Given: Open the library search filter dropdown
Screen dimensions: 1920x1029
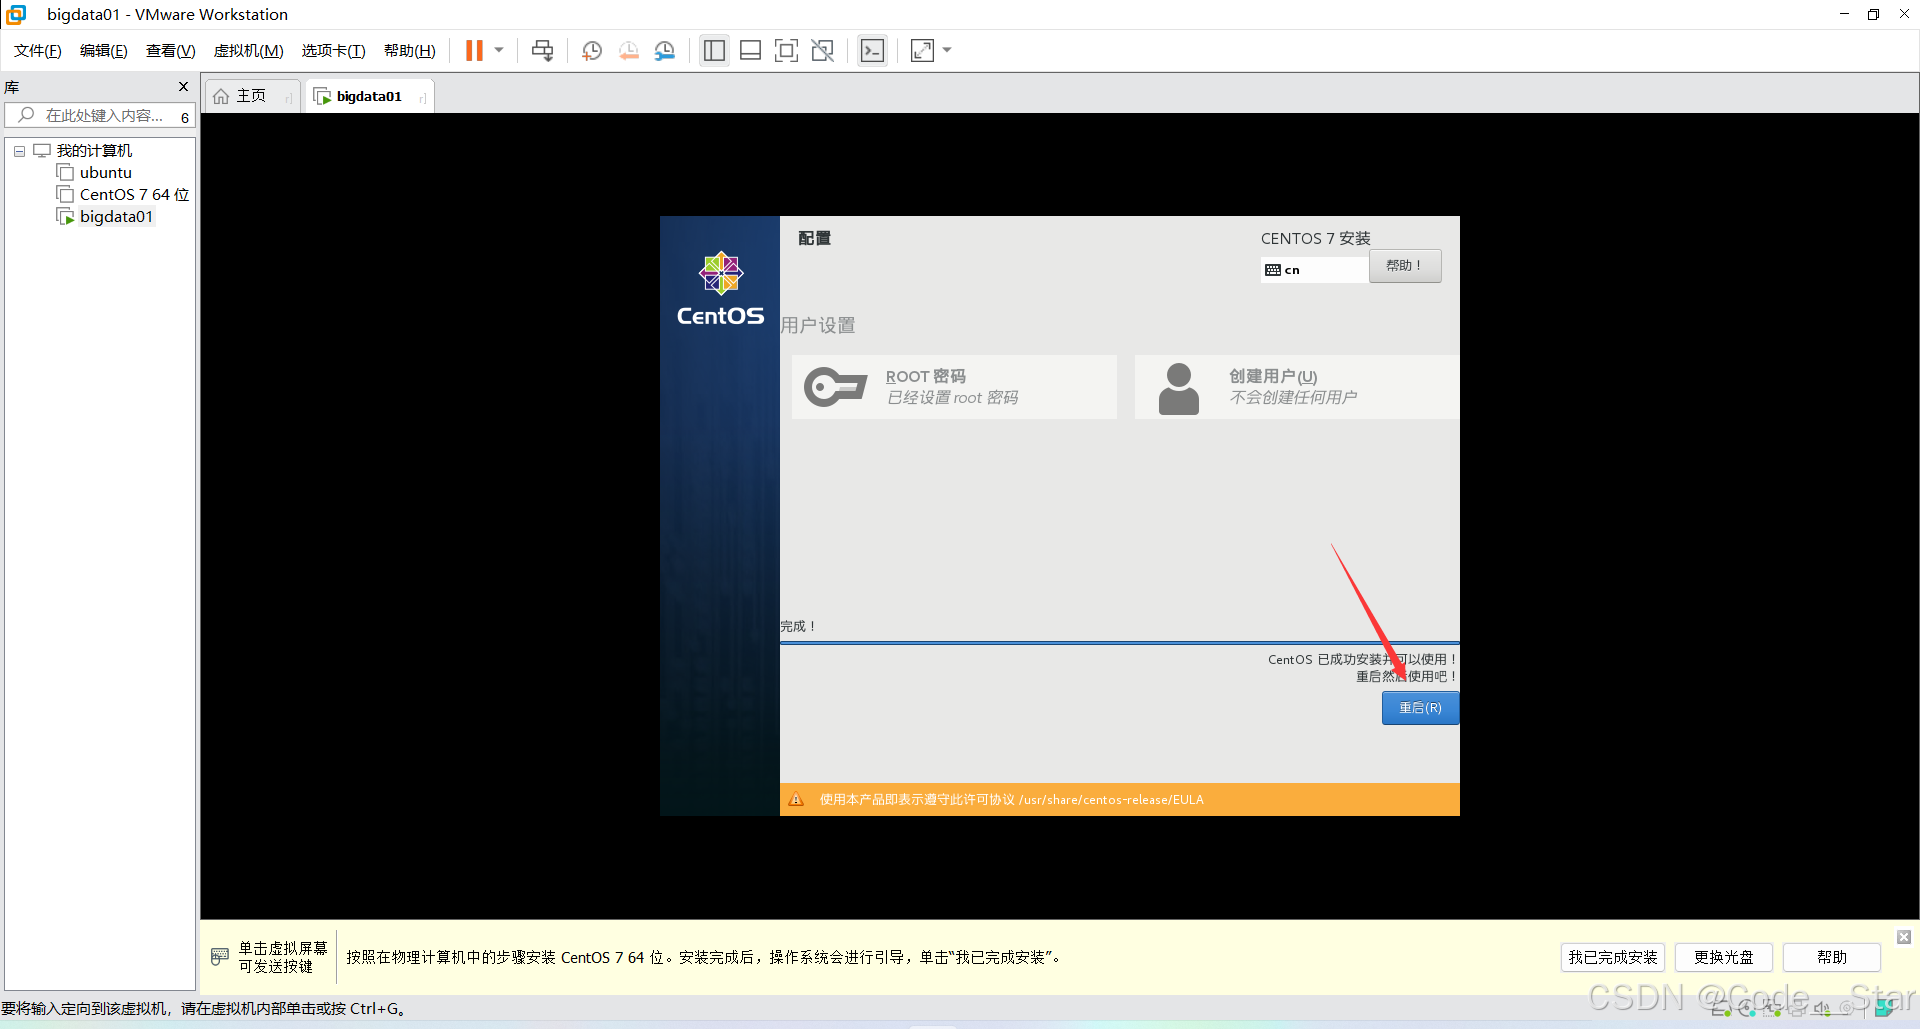Looking at the screenshot, I should pyautogui.click(x=185, y=117).
